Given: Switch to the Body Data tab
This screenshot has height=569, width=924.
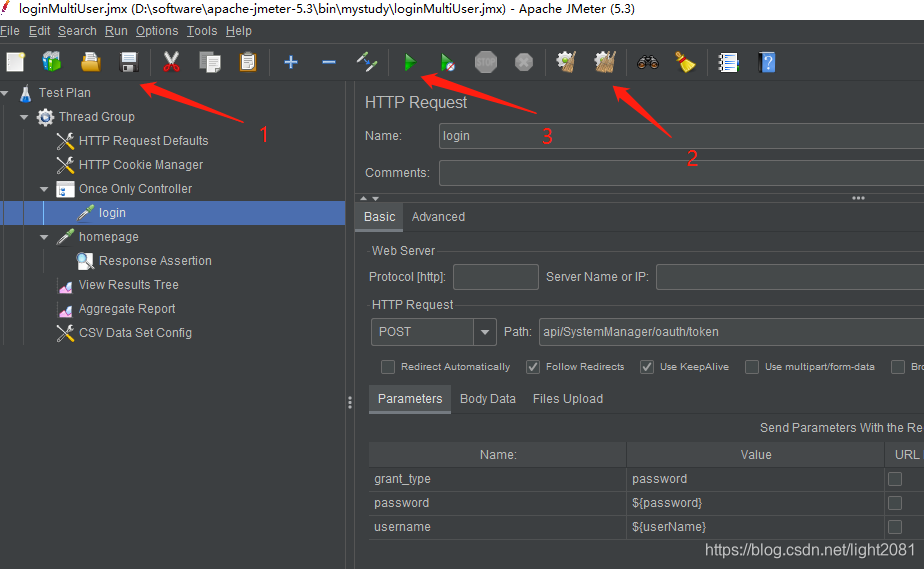Looking at the screenshot, I should click(x=487, y=399).
